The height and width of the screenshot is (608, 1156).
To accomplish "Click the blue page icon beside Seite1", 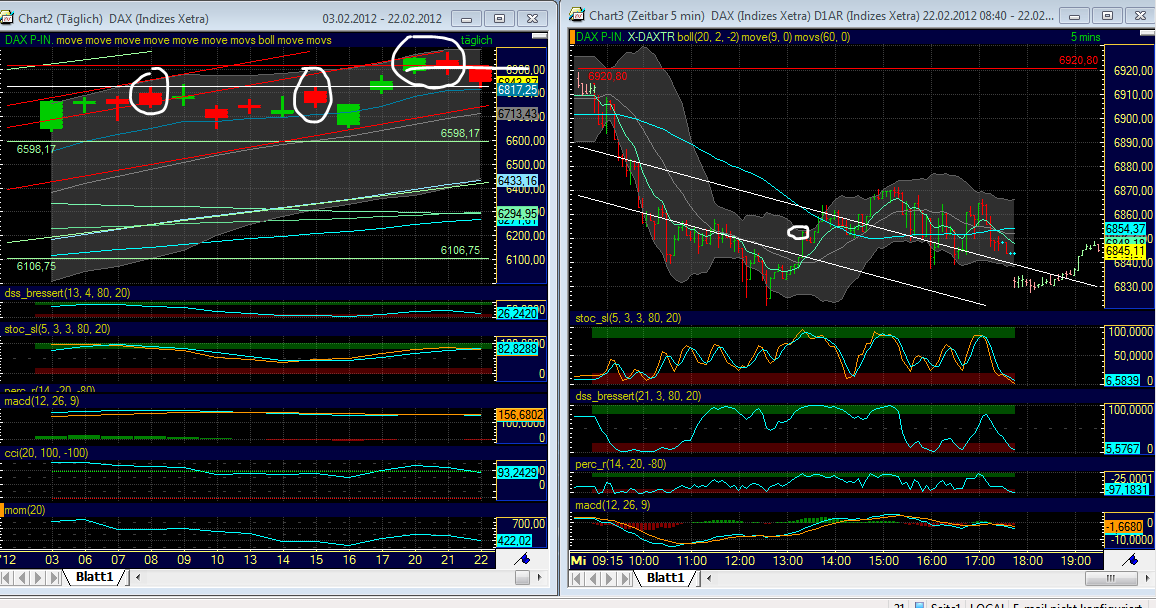I will pyautogui.click(x=918, y=605).
